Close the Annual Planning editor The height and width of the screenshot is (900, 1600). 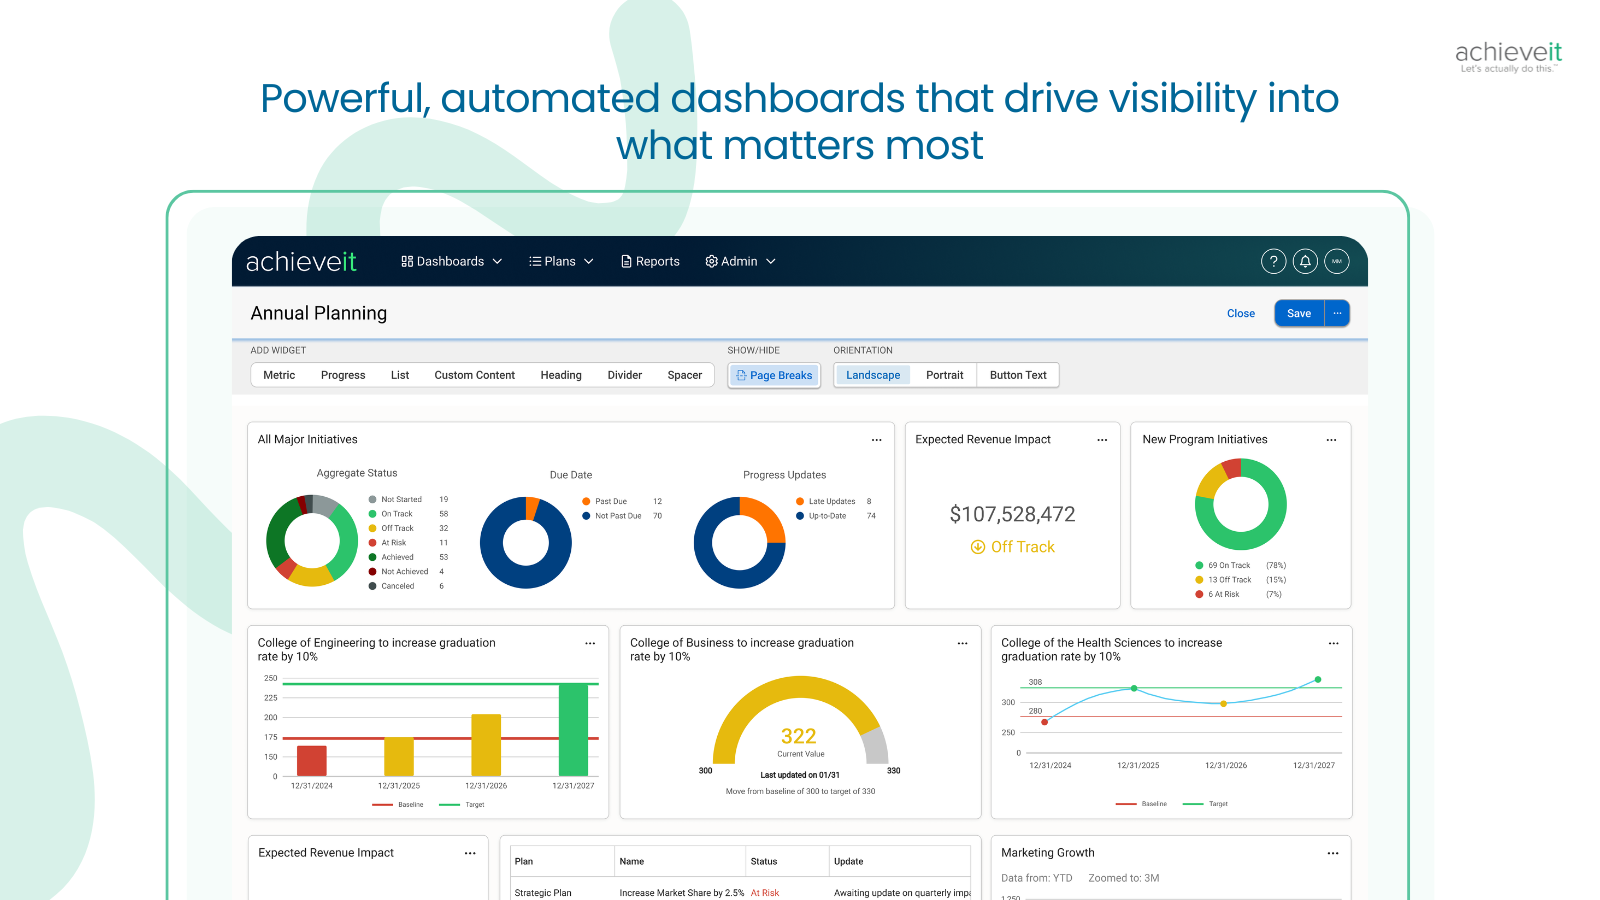[1241, 313]
